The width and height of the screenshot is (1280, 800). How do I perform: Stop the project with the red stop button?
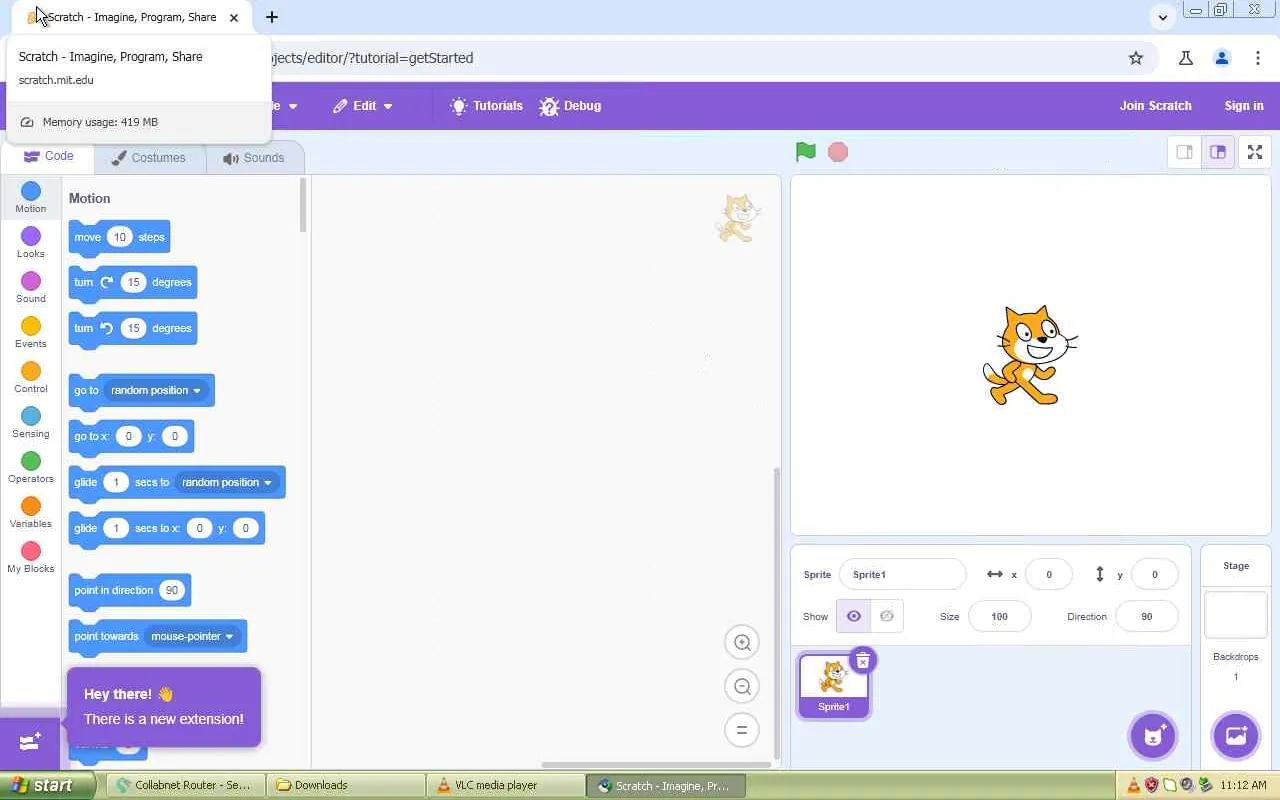838,152
